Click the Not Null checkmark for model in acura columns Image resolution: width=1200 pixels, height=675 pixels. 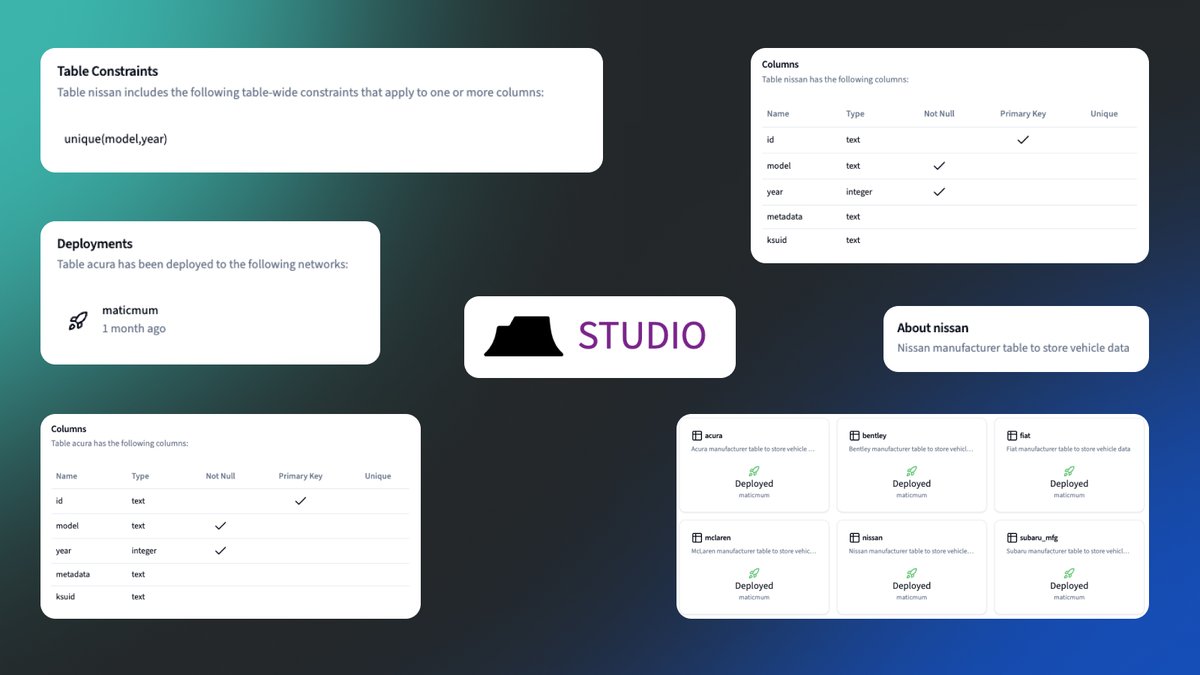click(x=221, y=525)
